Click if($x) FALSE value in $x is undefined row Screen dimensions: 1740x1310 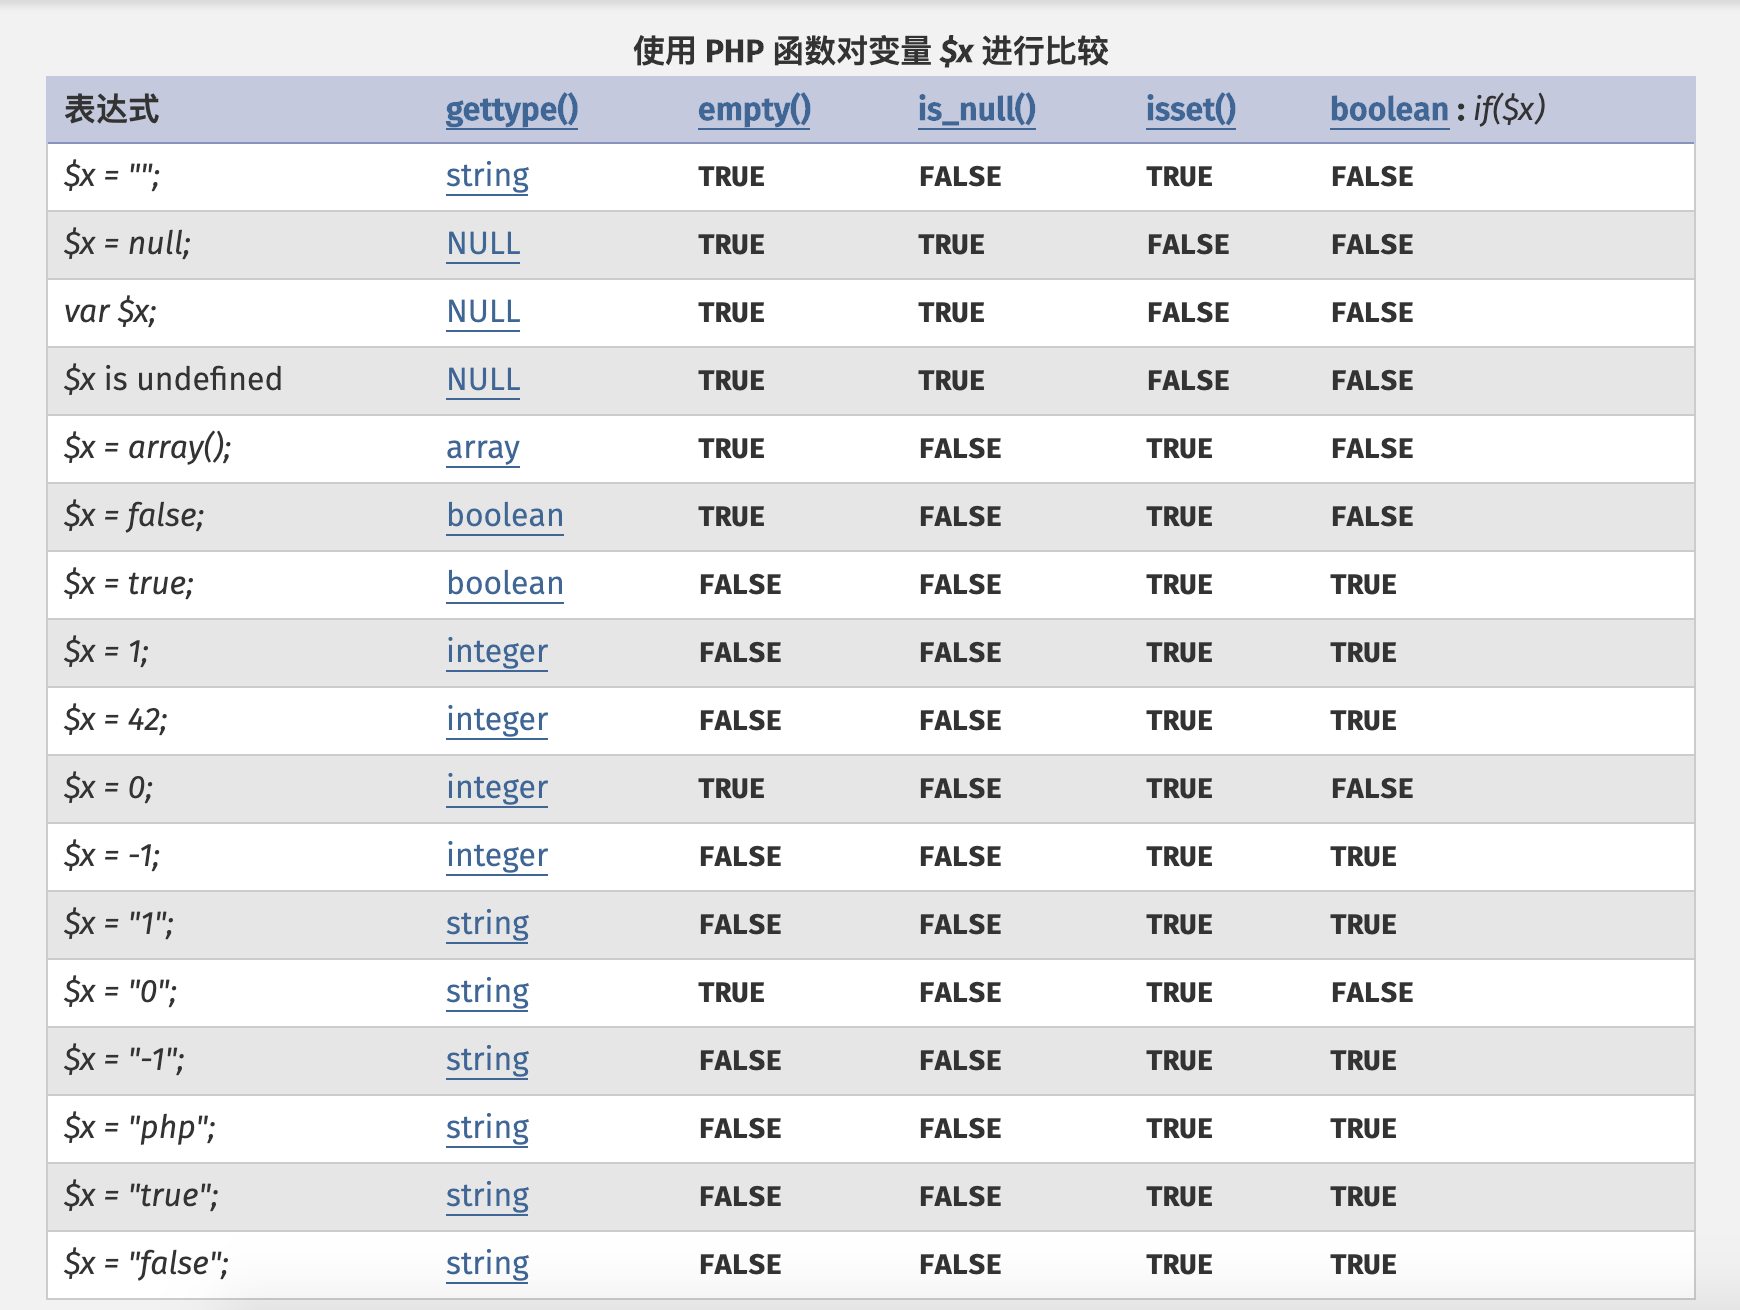point(1372,381)
